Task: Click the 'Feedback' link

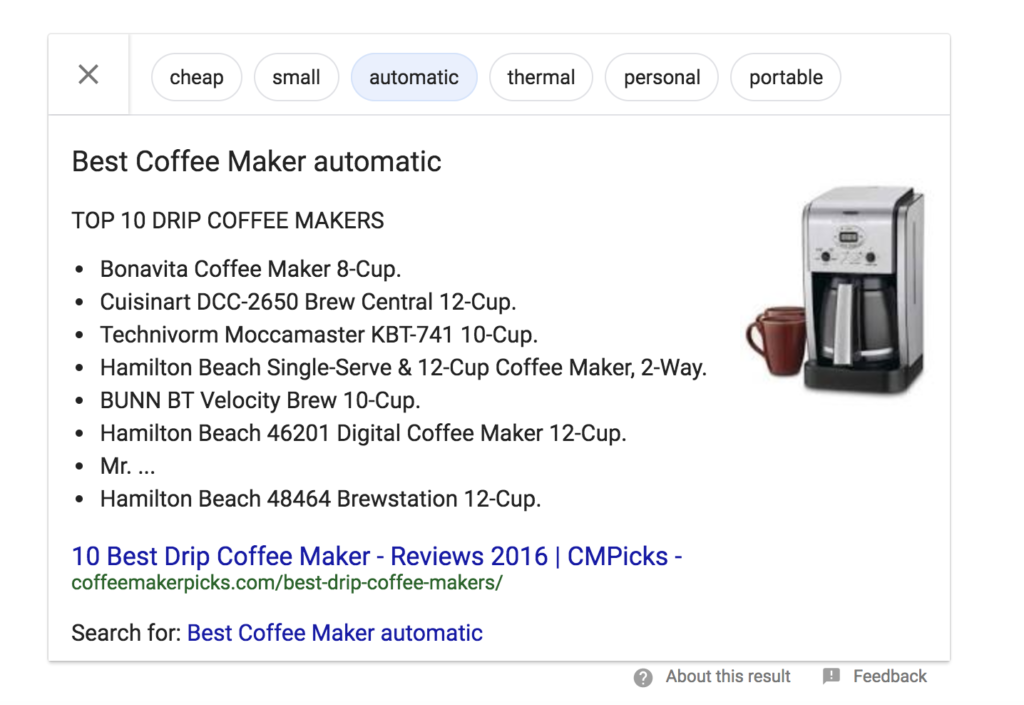Action: [890, 676]
